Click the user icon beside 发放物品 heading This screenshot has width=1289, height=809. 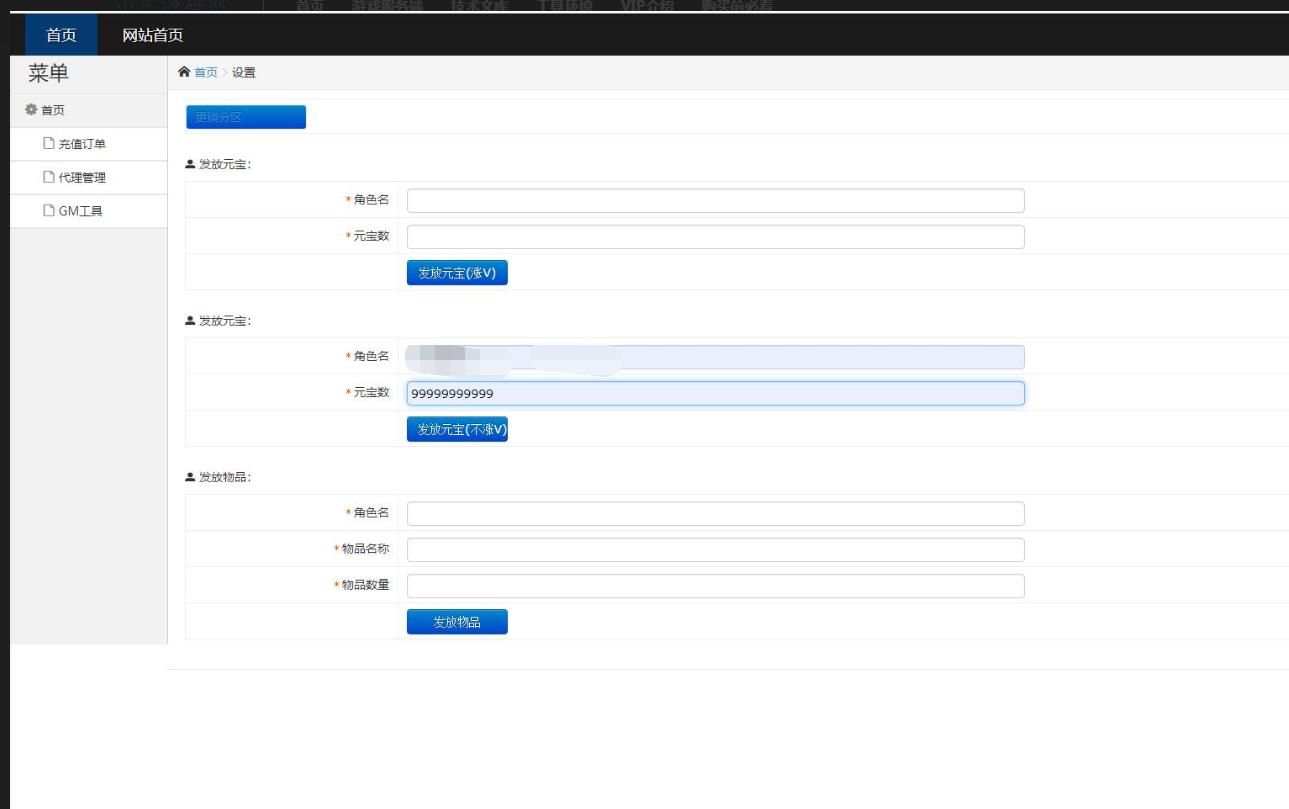190,477
